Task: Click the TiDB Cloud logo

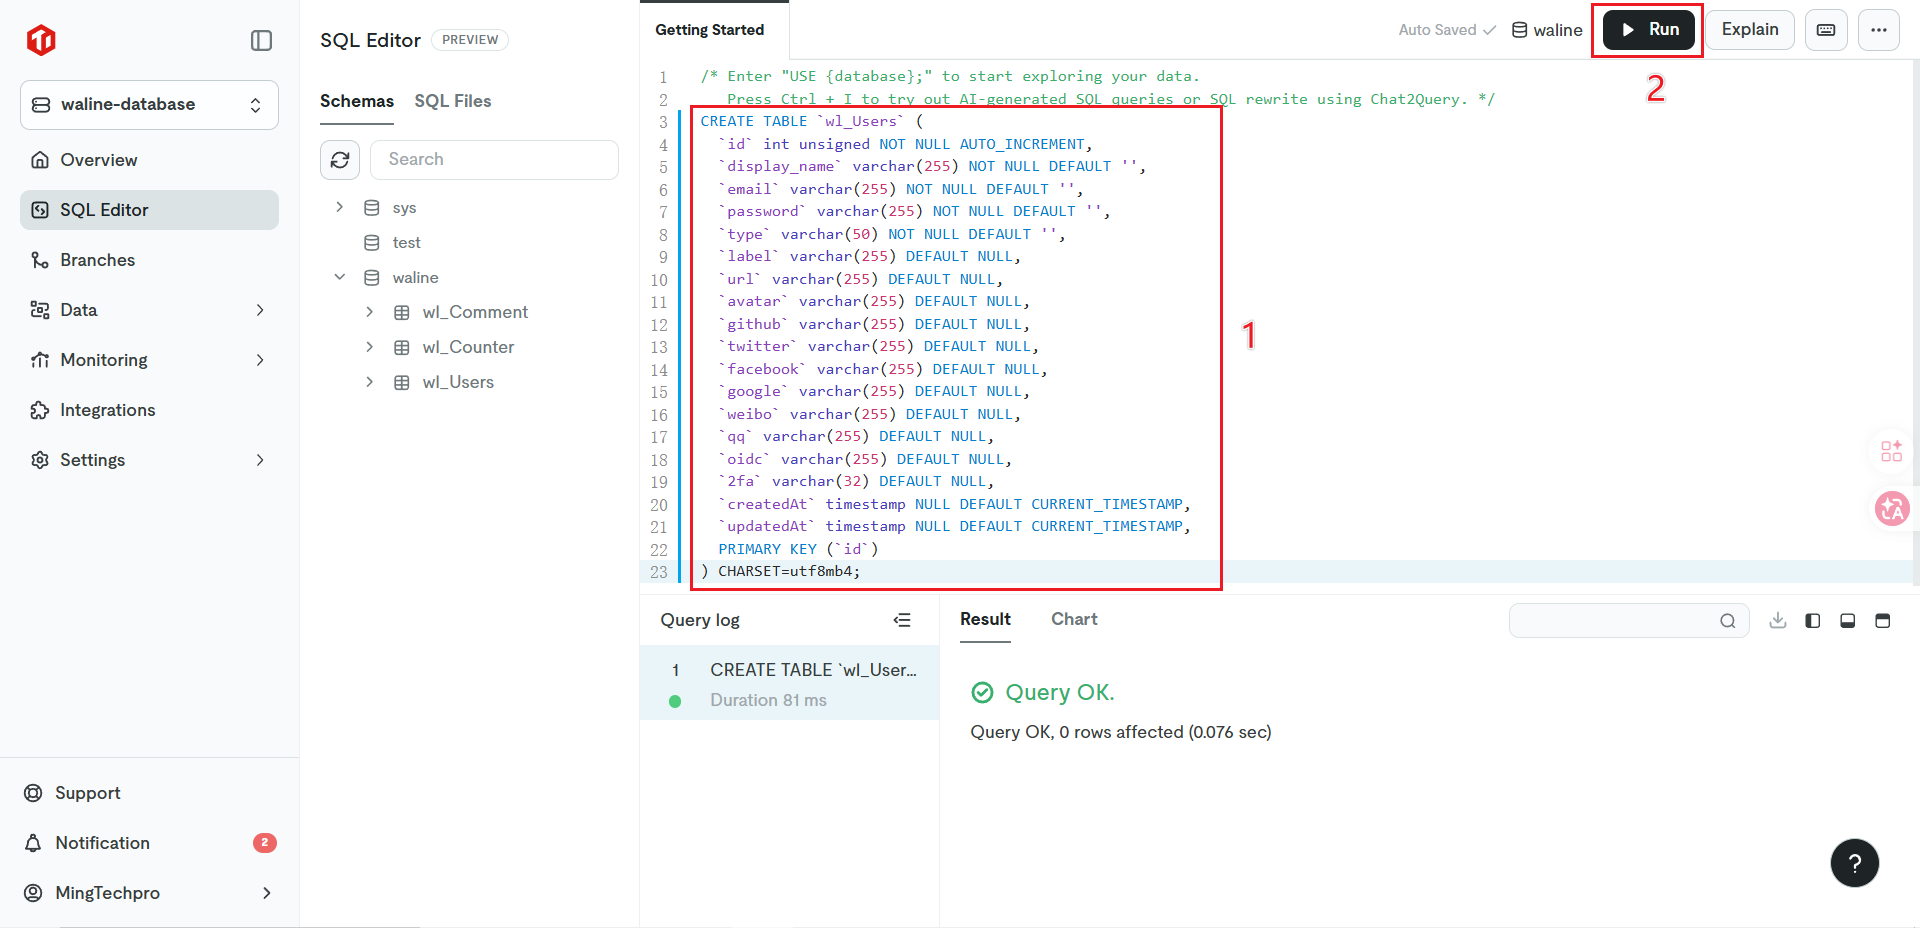Action: pos(41,40)
